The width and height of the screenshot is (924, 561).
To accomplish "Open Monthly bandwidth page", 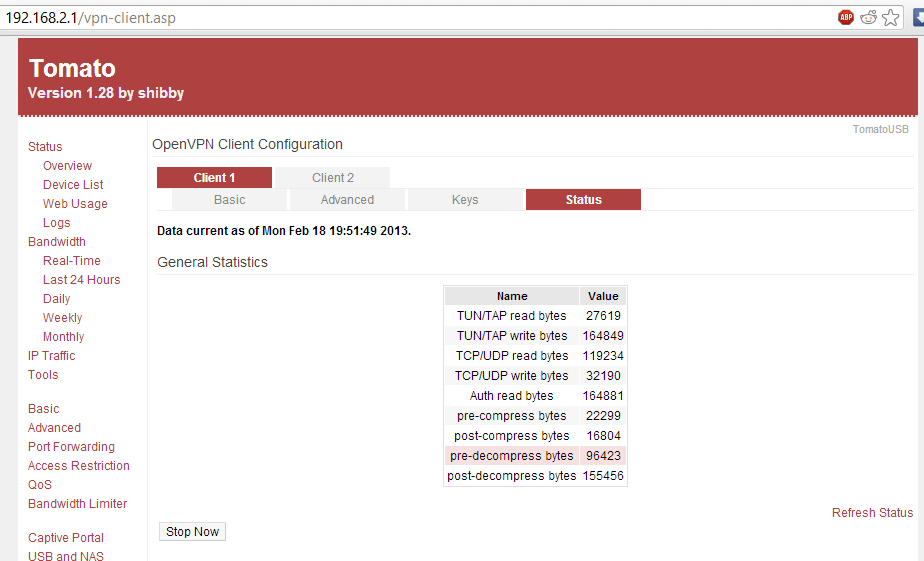I will click(63, 336).
